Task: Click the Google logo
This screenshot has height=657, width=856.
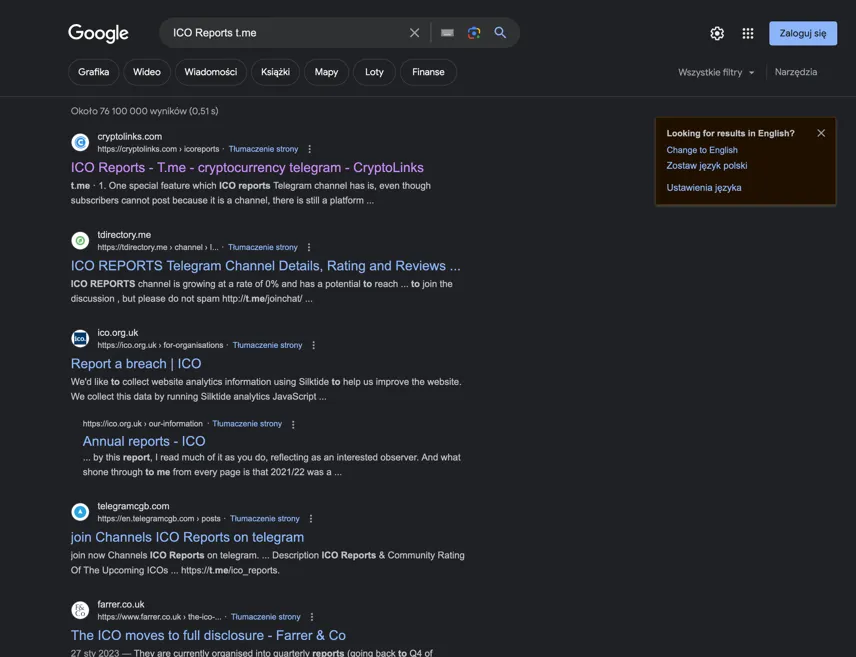Action: 98,33
